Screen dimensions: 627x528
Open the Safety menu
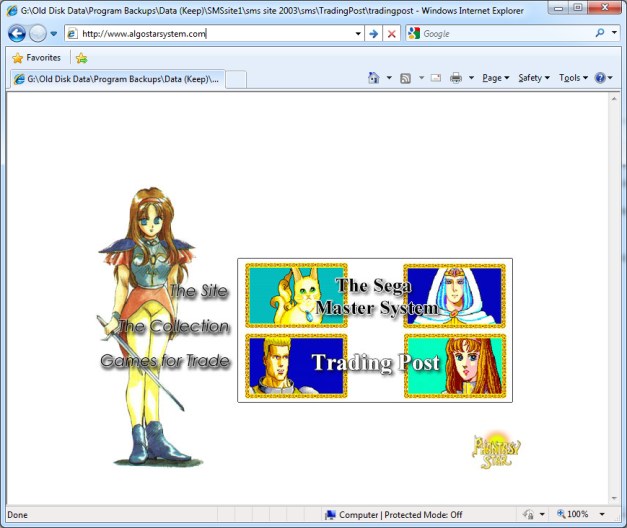[x=533, y=78]
